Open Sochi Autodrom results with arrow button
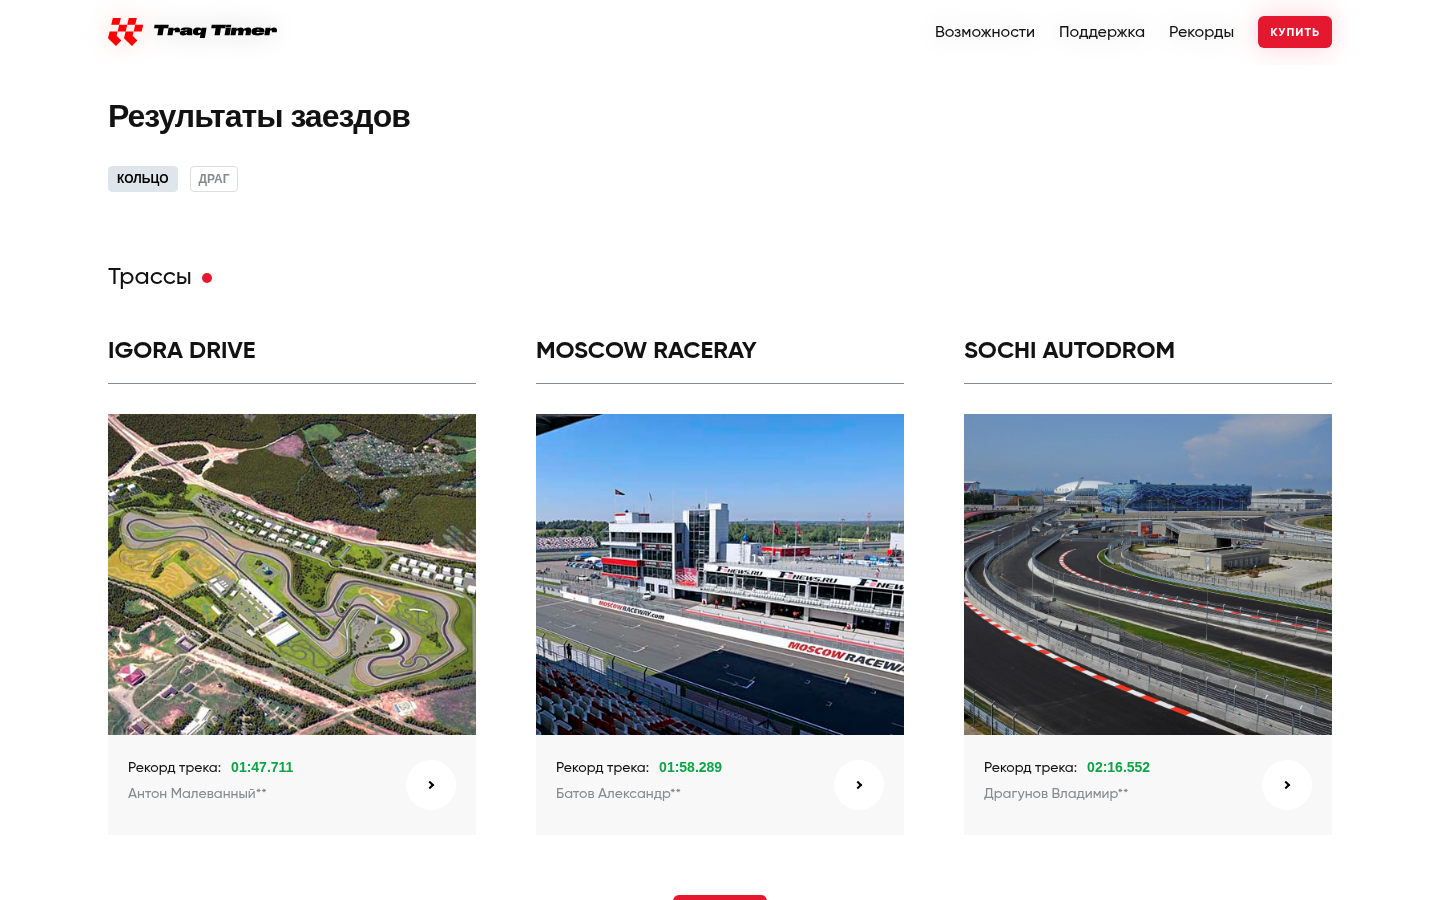 point(1287,785)
